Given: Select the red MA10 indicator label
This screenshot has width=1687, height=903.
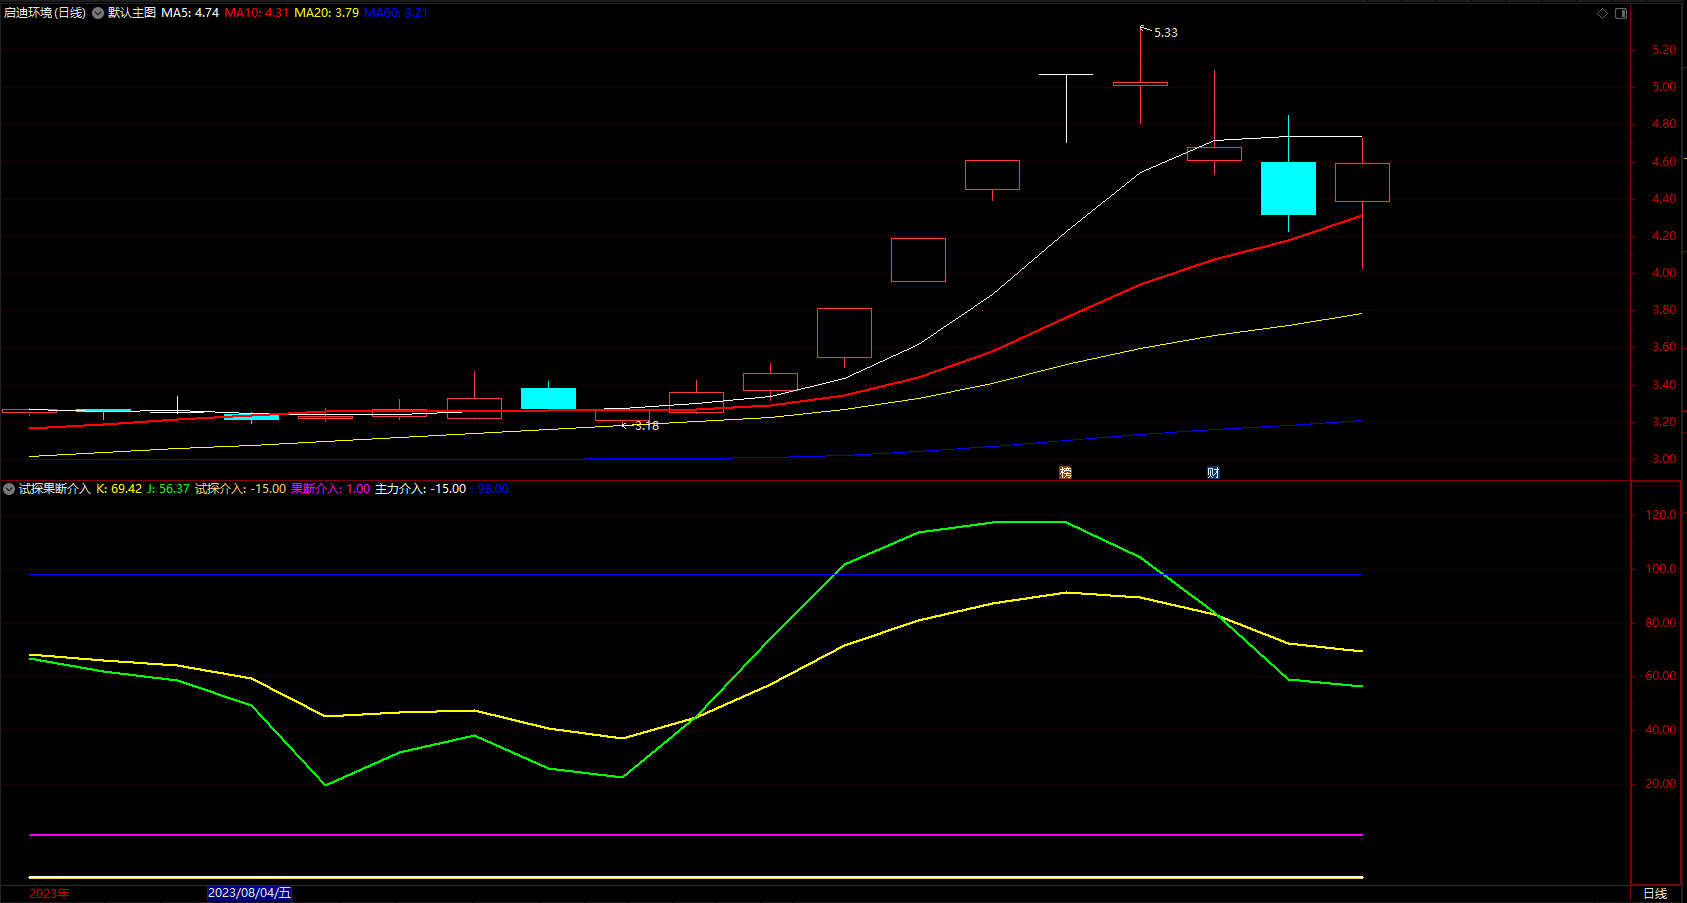Looking at the screenshot, I should 257,13.
